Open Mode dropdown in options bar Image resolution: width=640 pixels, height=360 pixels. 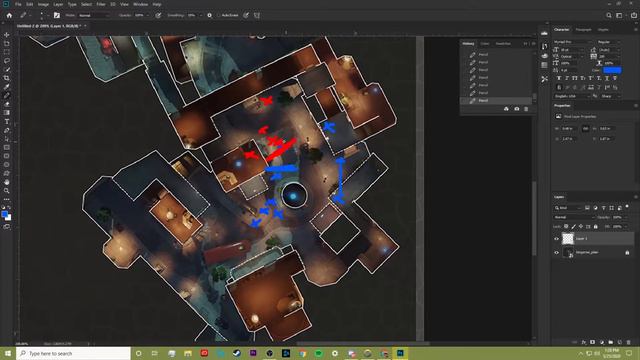click(x=95, y=16)
